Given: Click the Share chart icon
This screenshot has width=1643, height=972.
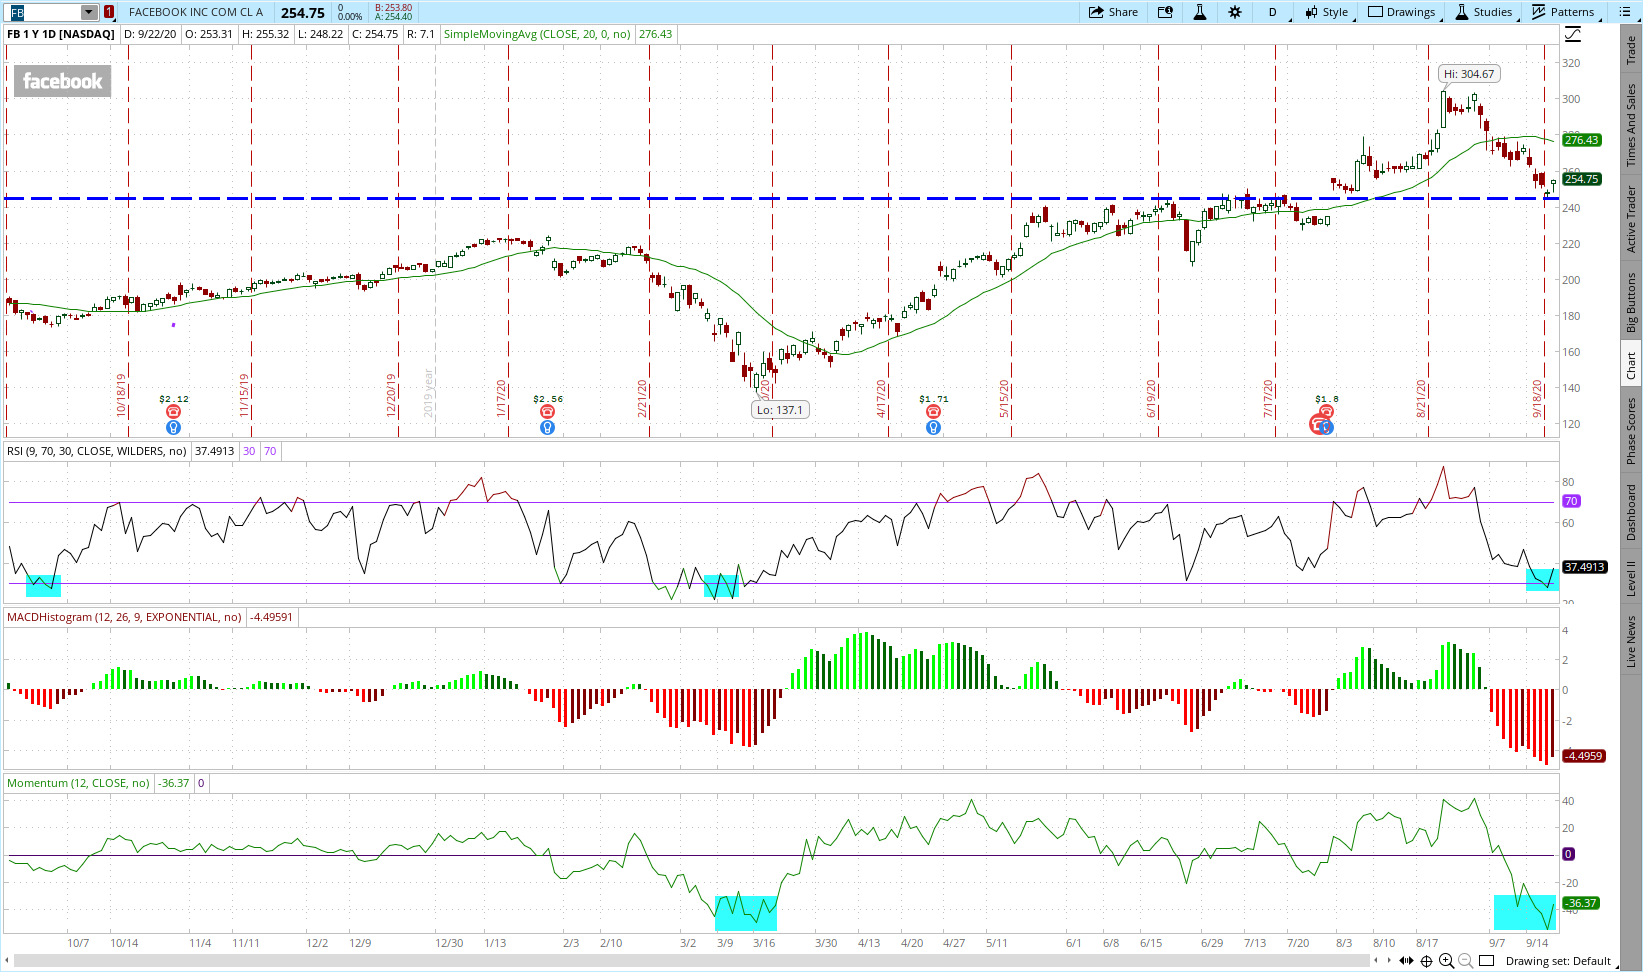Looking at the screenshot, I should 1113,12.
